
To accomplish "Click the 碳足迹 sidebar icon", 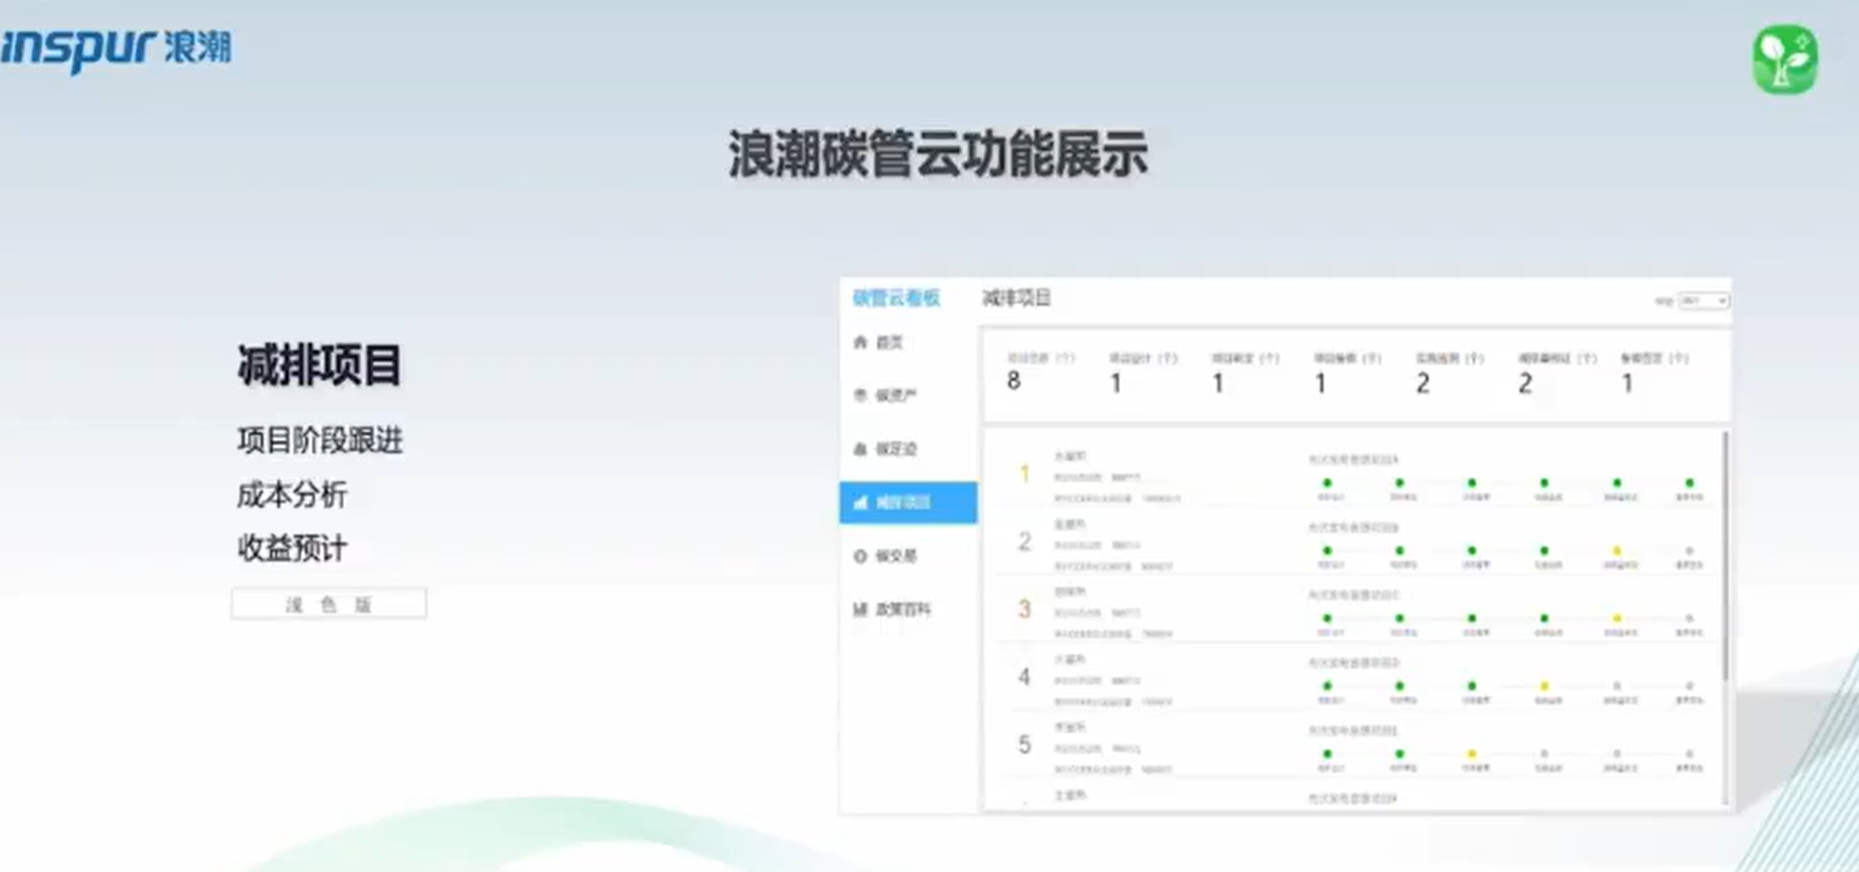I will (x=860, y=449).
